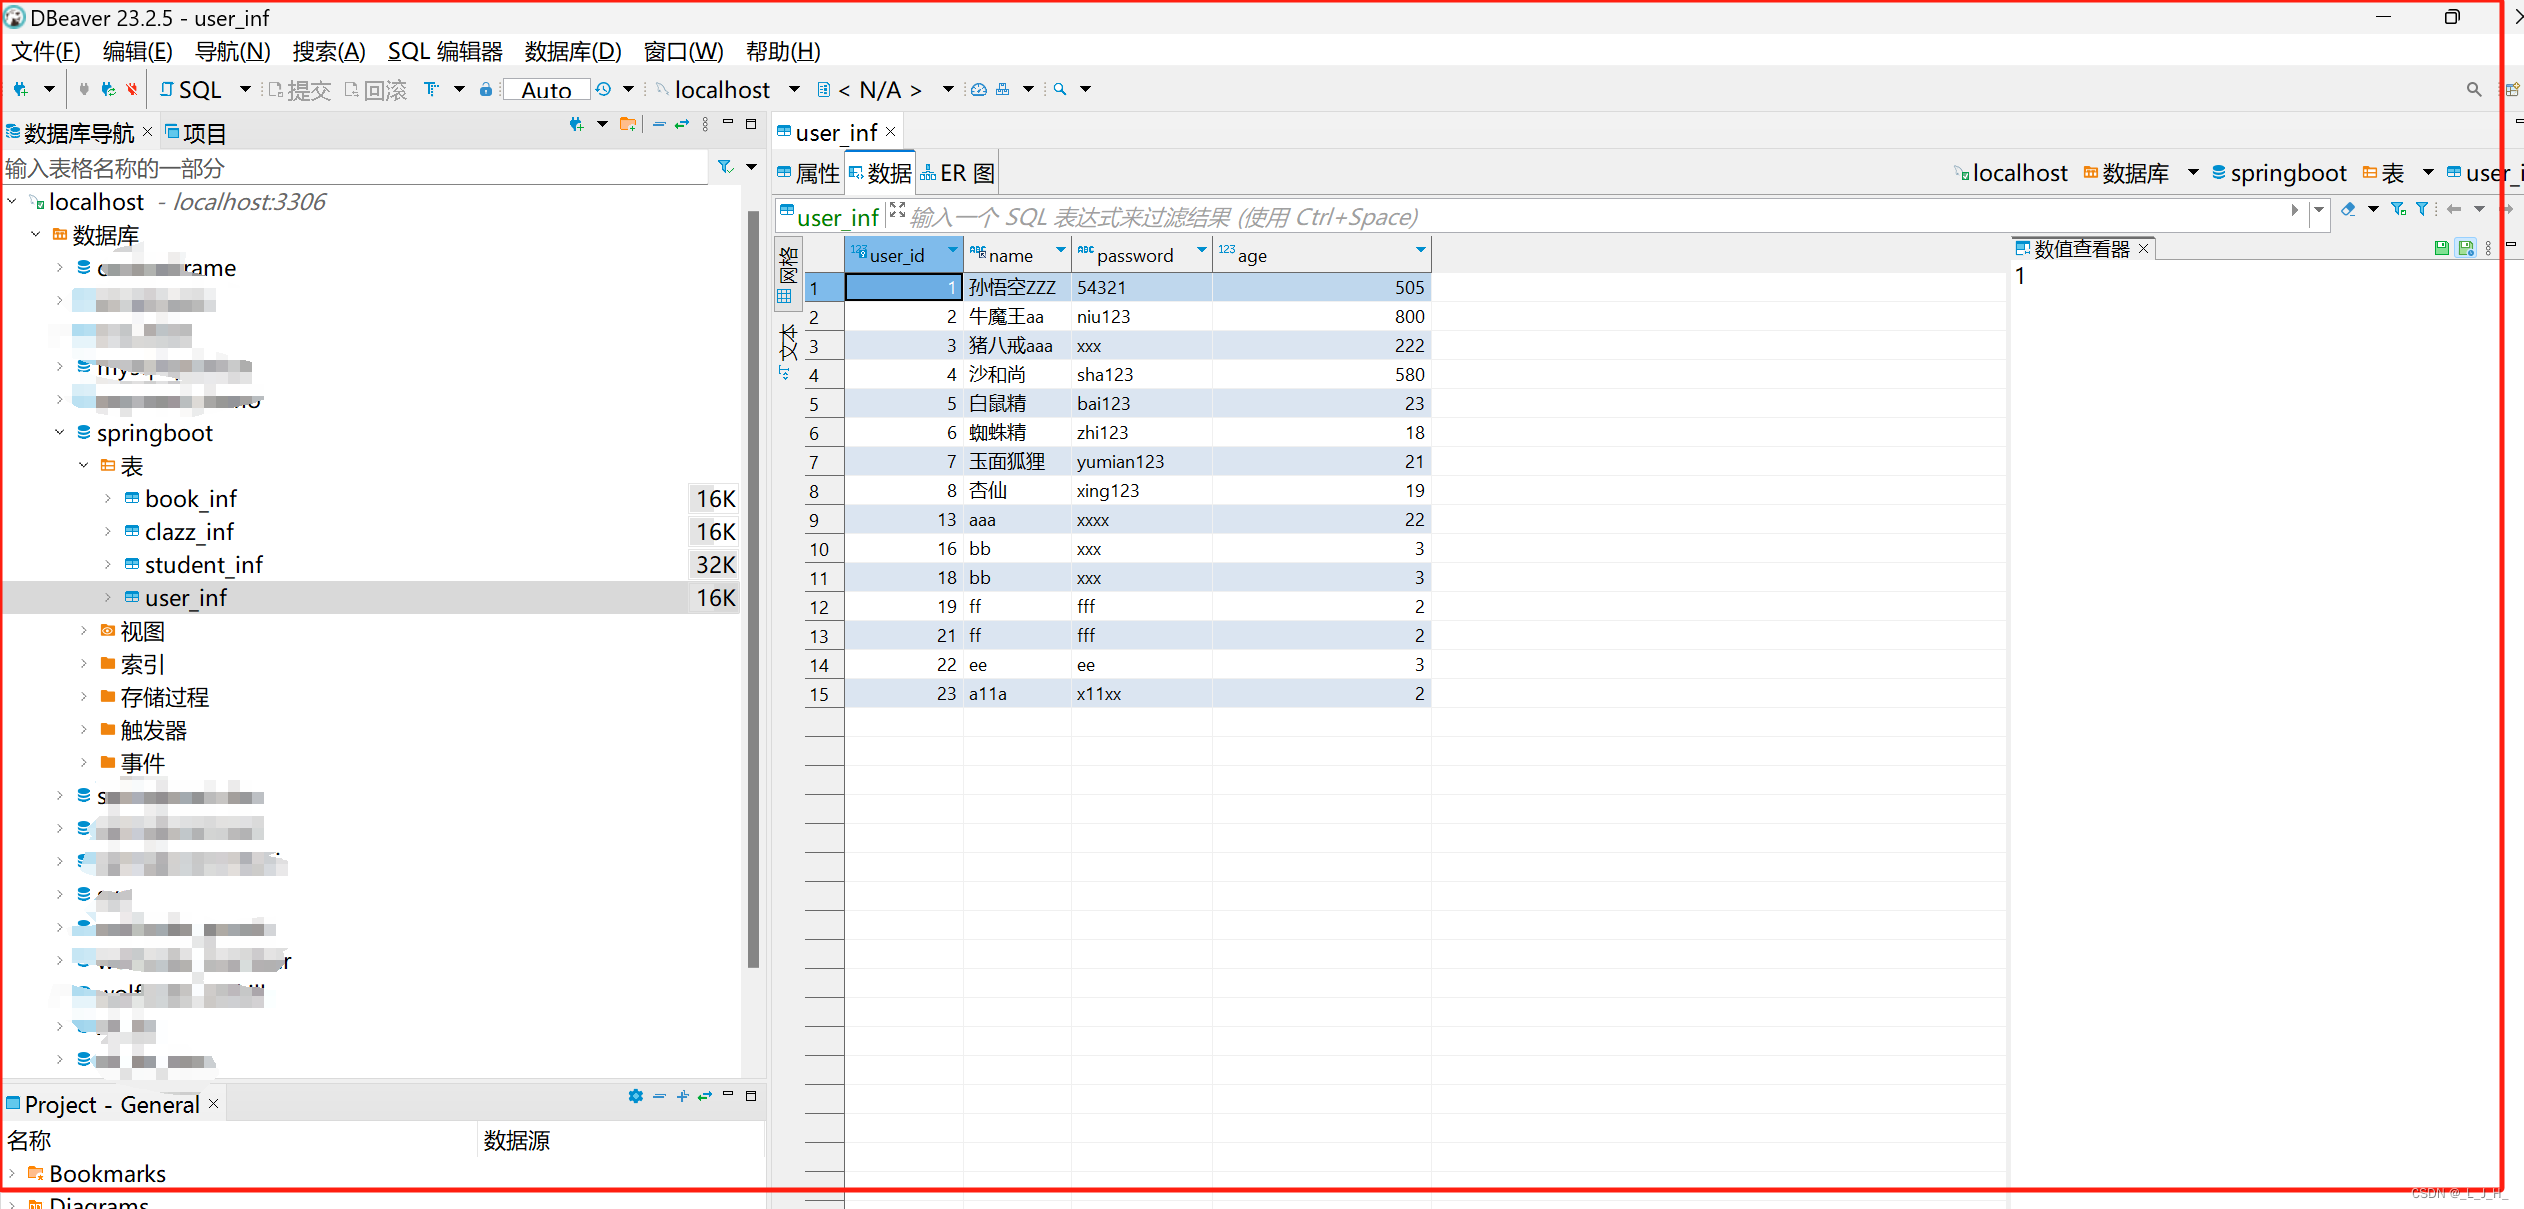2524x1209 pixels.
Task: Click the create folder icon in navigator
Action: click(628, 125)
